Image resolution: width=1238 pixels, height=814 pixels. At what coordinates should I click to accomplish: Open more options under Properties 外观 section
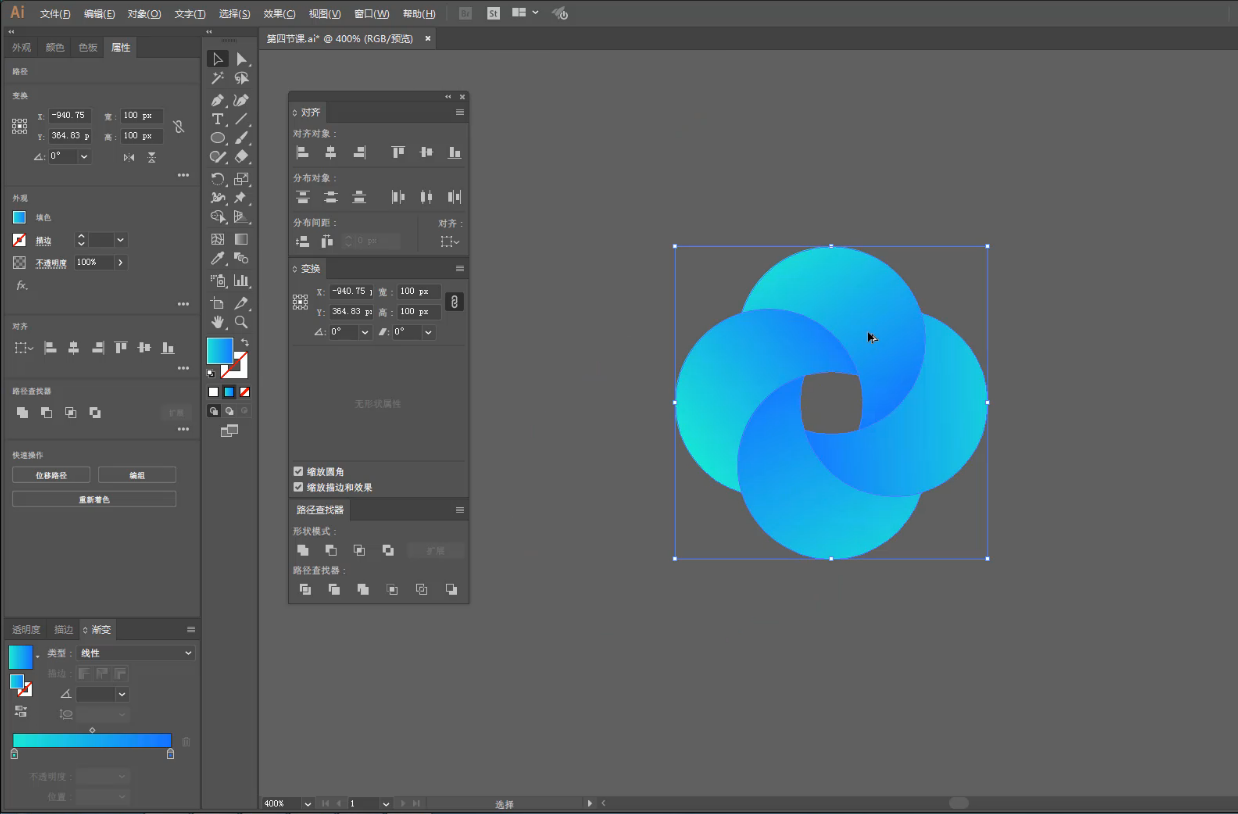tap(183, 304)
